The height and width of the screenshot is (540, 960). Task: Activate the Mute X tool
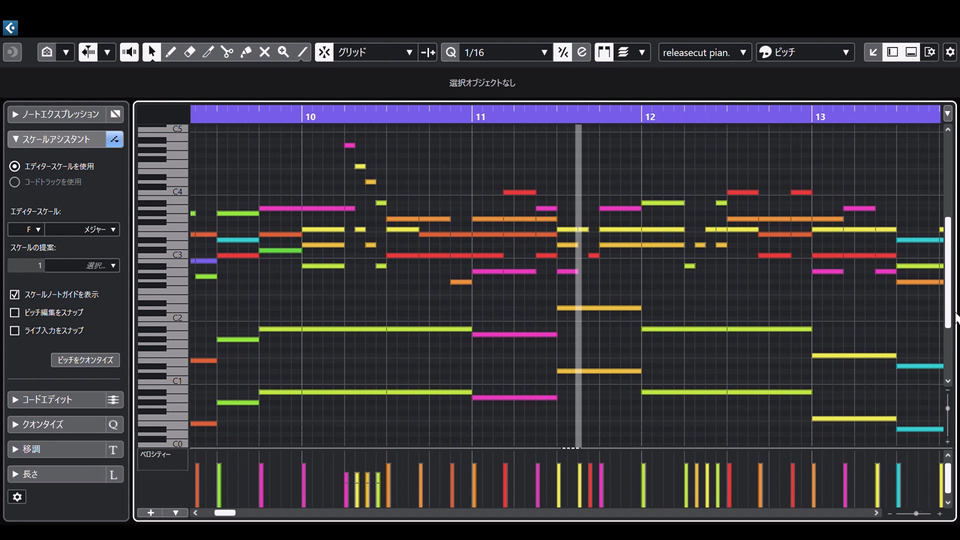click(x=265, y=52)
